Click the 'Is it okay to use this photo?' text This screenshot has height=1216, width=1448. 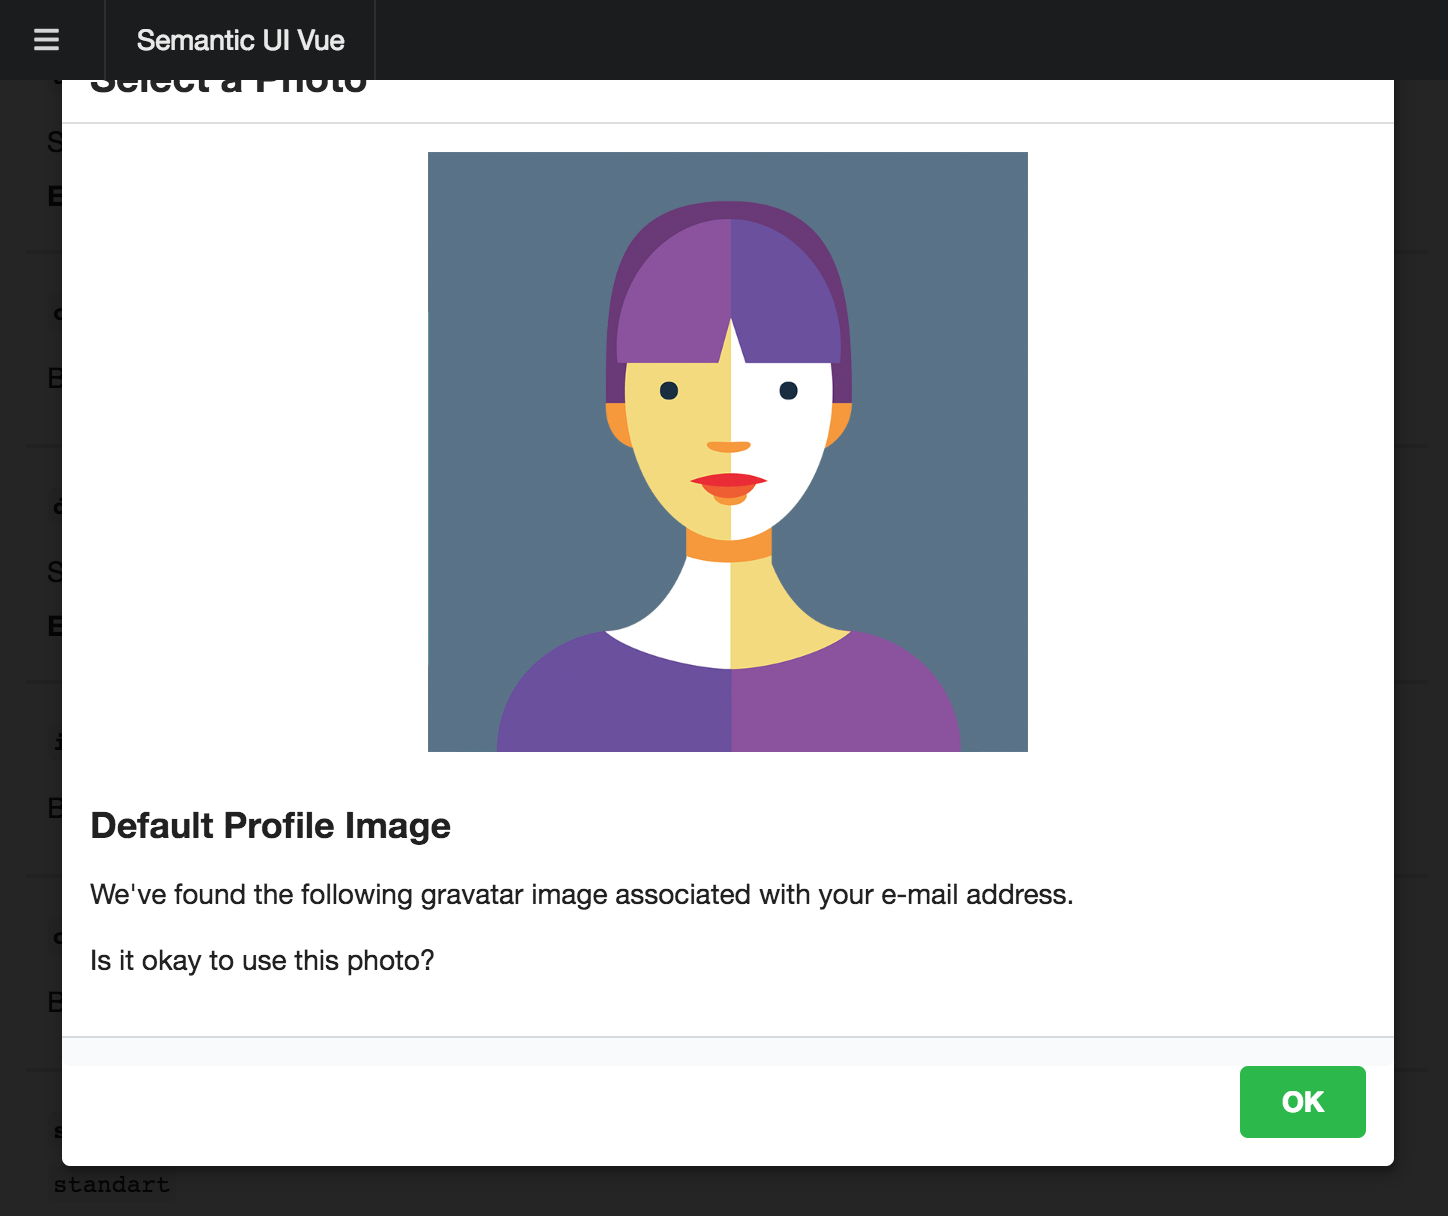coord(262,960)
